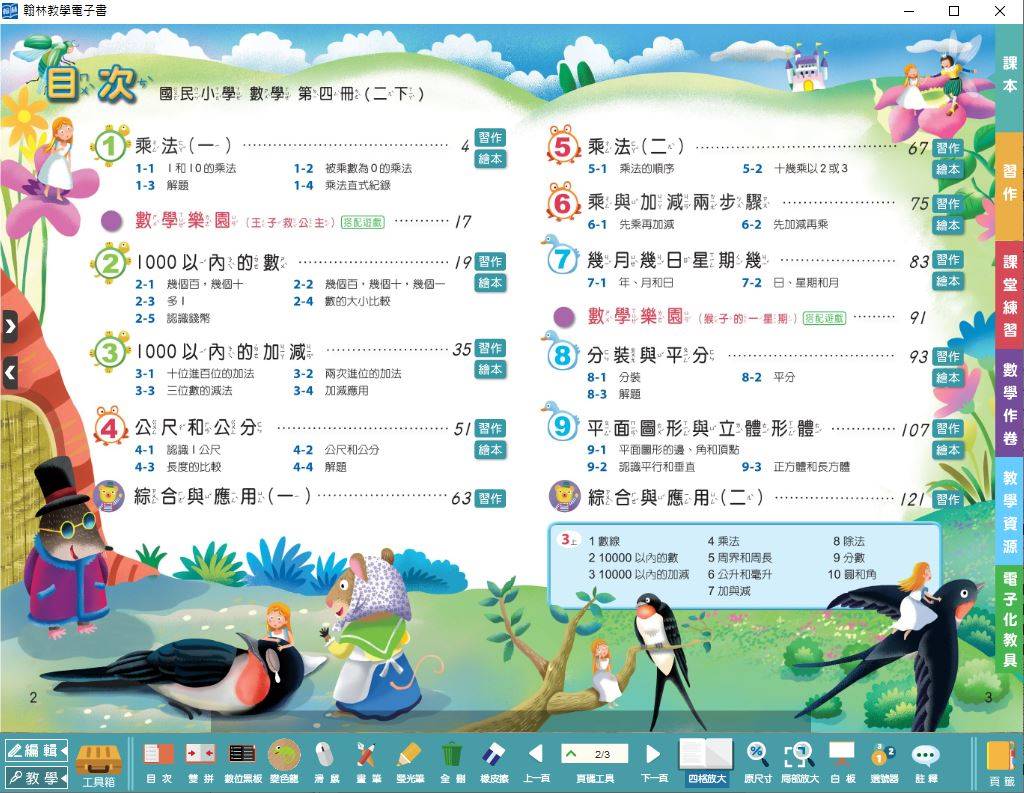
Task: Click the right-pointing arrow on left edge
Action: (x=9, y=325)
